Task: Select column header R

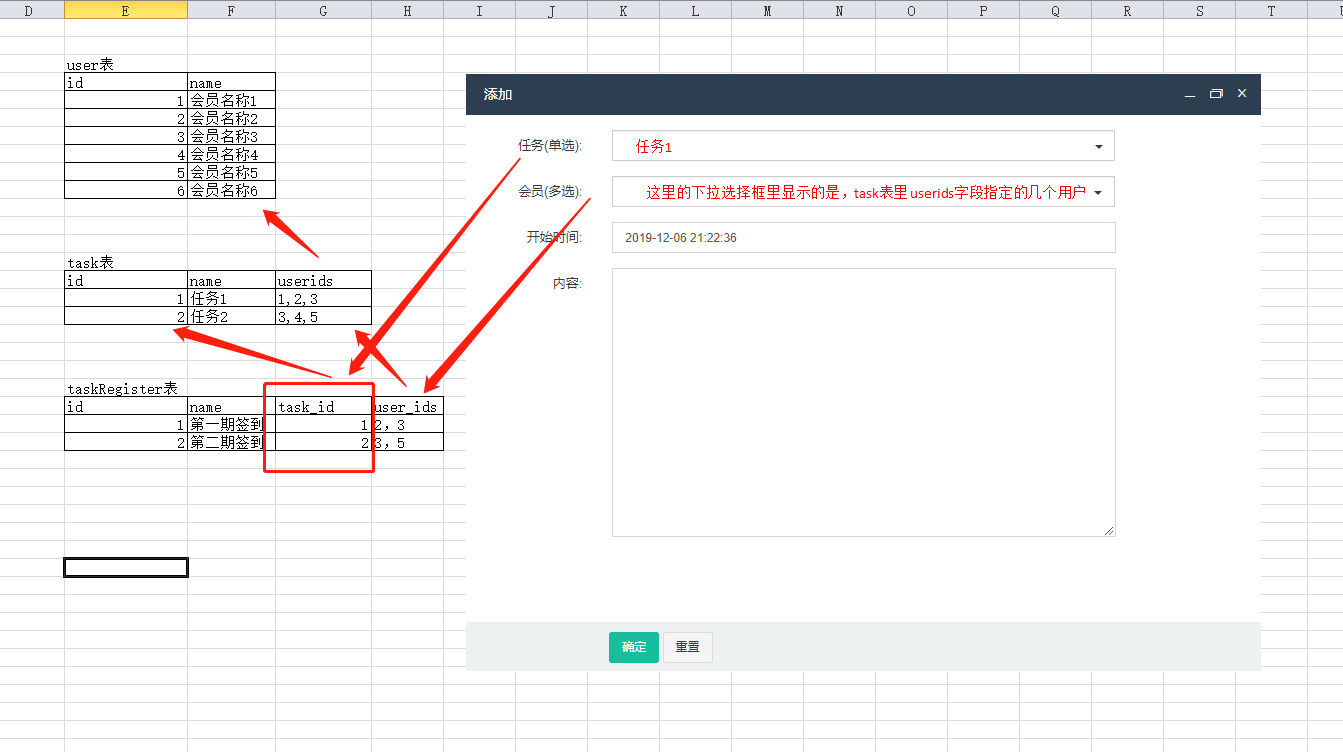Action: tap(1127, 10)
